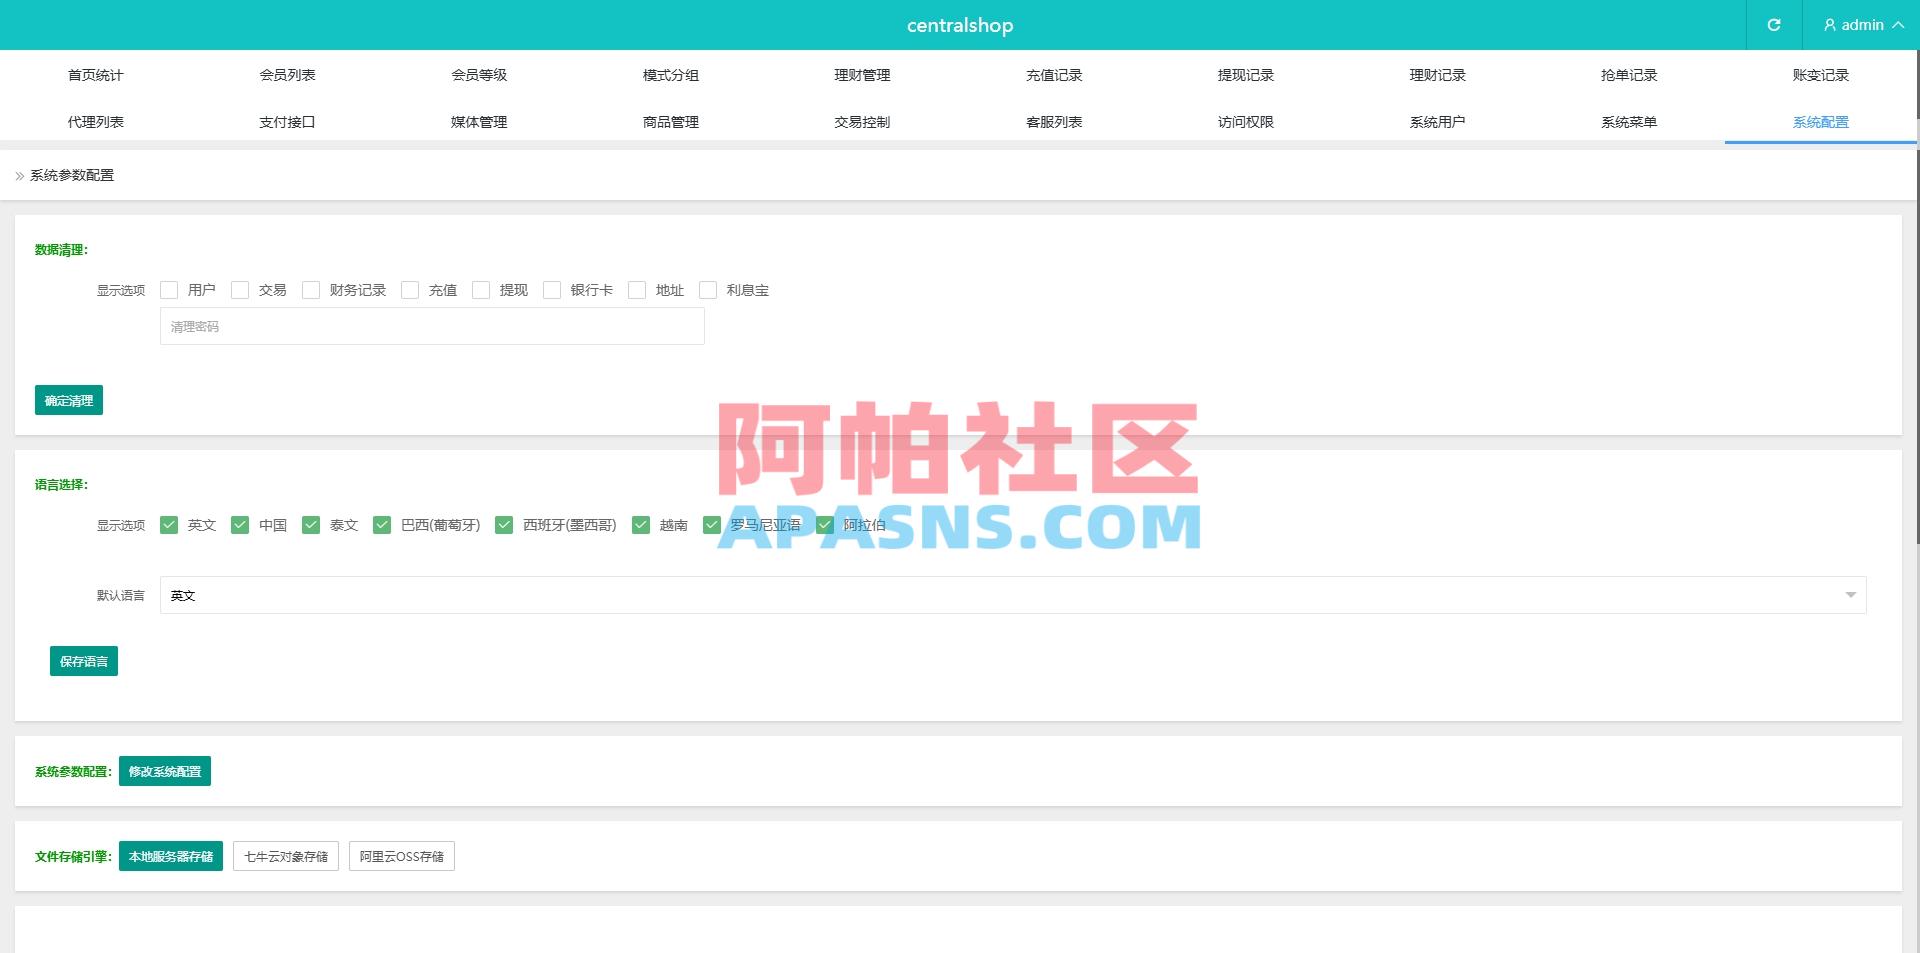Click the 修改系统配置 button
This screenshot has width=1920, height=953.
tap(164, 771)
